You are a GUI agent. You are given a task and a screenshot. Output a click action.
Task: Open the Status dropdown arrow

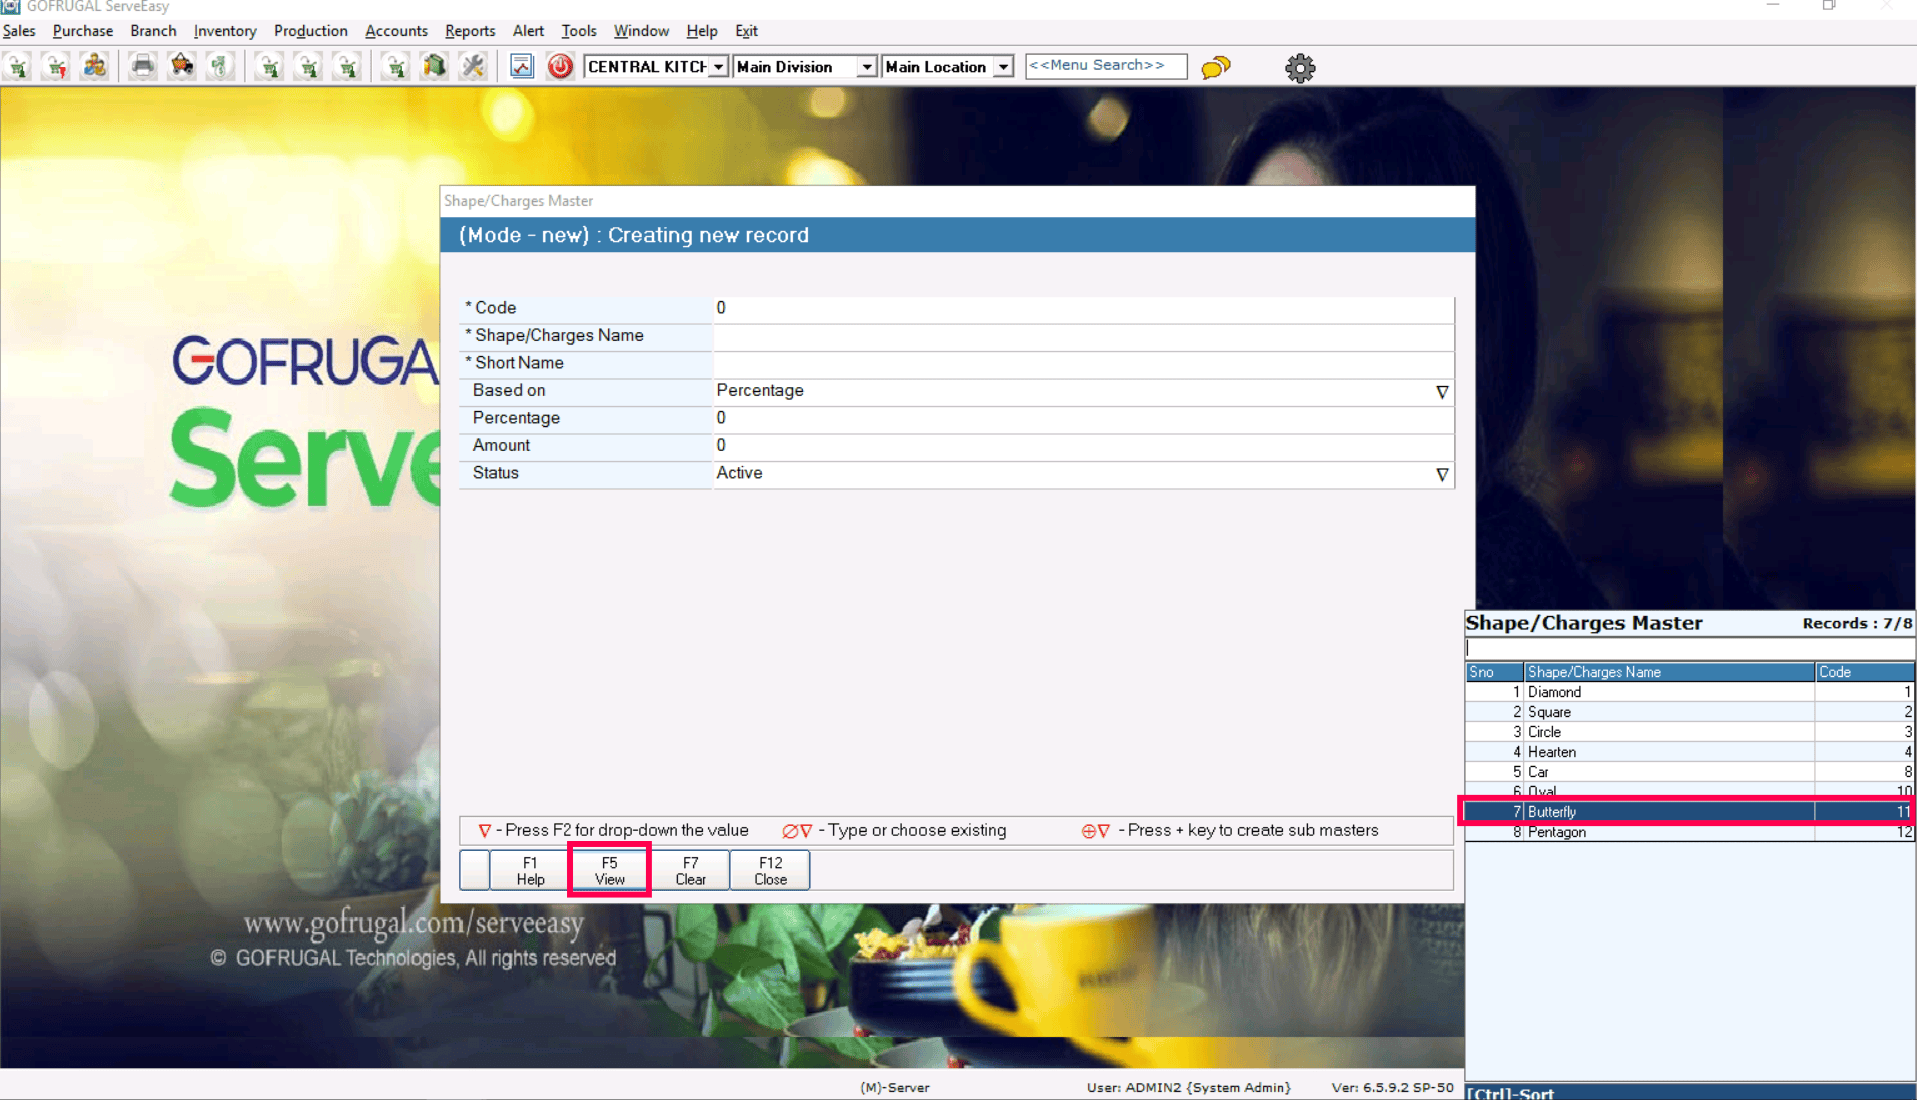pyautogui.click(x=1442, y=475)
